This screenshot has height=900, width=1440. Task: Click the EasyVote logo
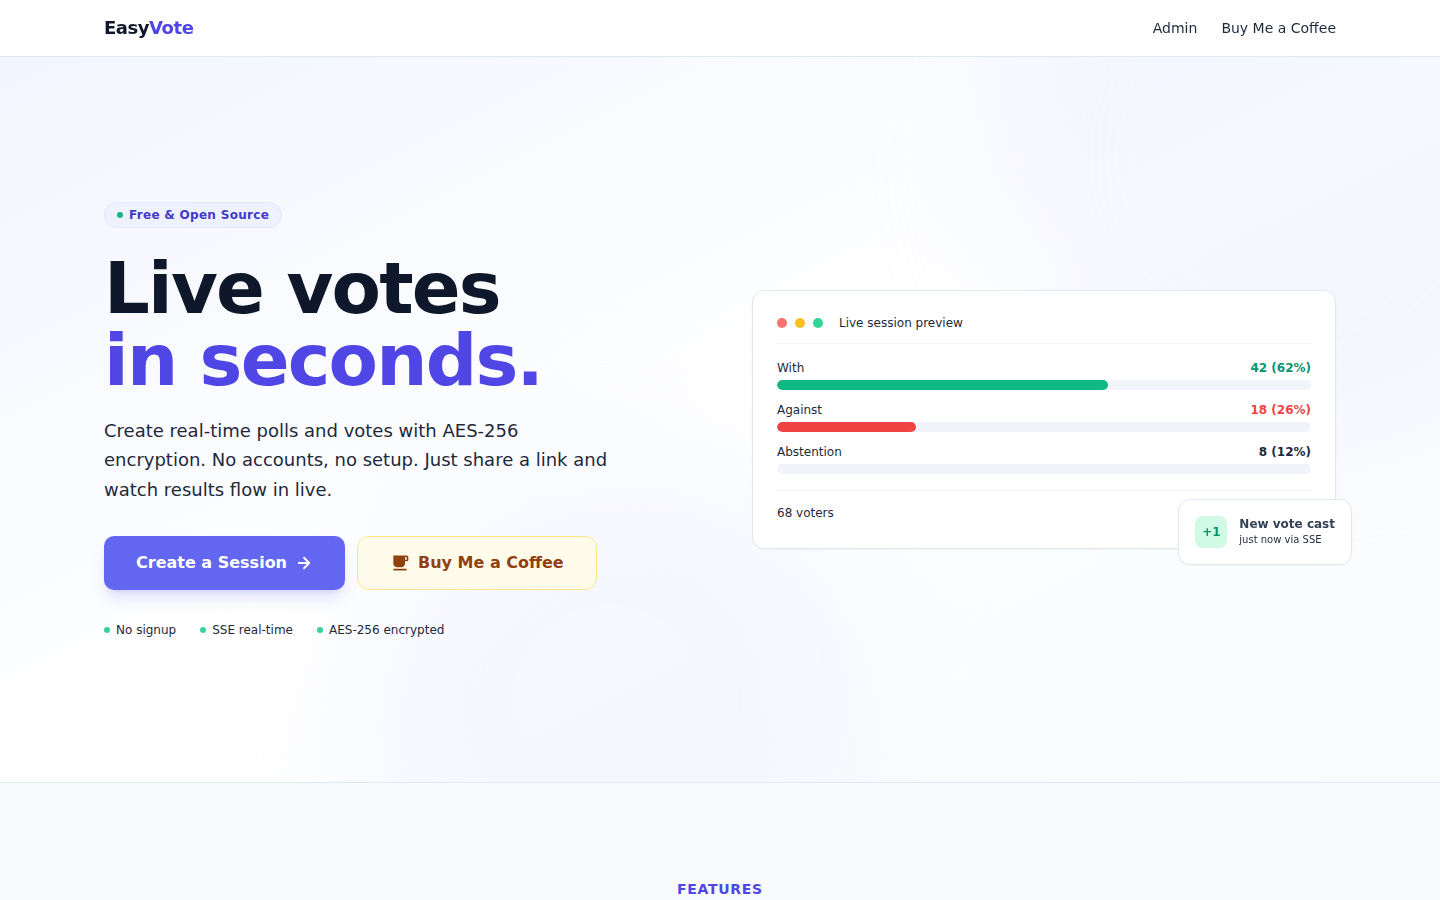[x=149, y=28]
